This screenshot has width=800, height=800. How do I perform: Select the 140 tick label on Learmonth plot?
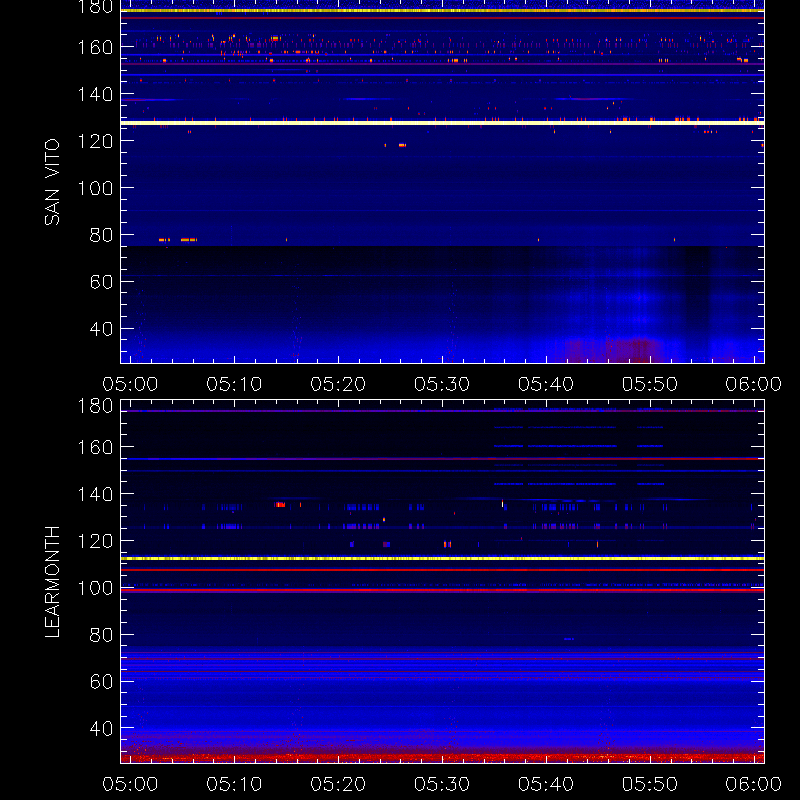[x=95, y=494]
